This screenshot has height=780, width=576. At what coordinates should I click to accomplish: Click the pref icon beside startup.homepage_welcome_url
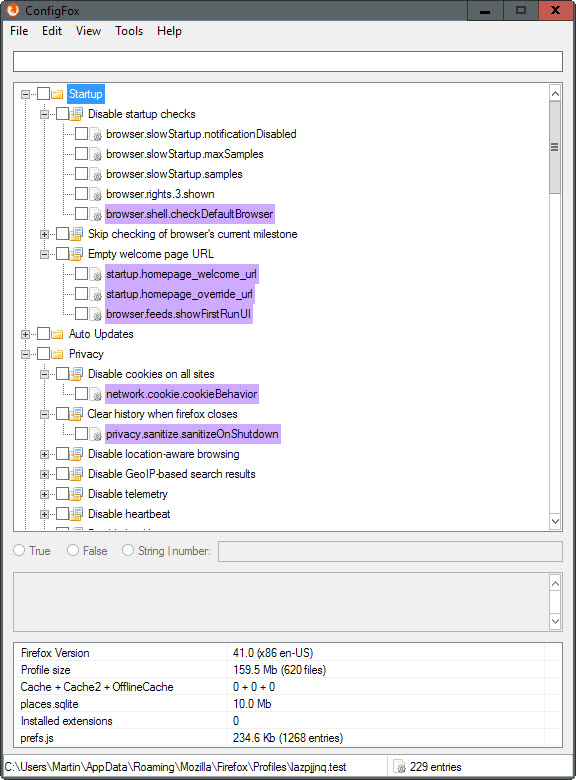click(96, 274)
